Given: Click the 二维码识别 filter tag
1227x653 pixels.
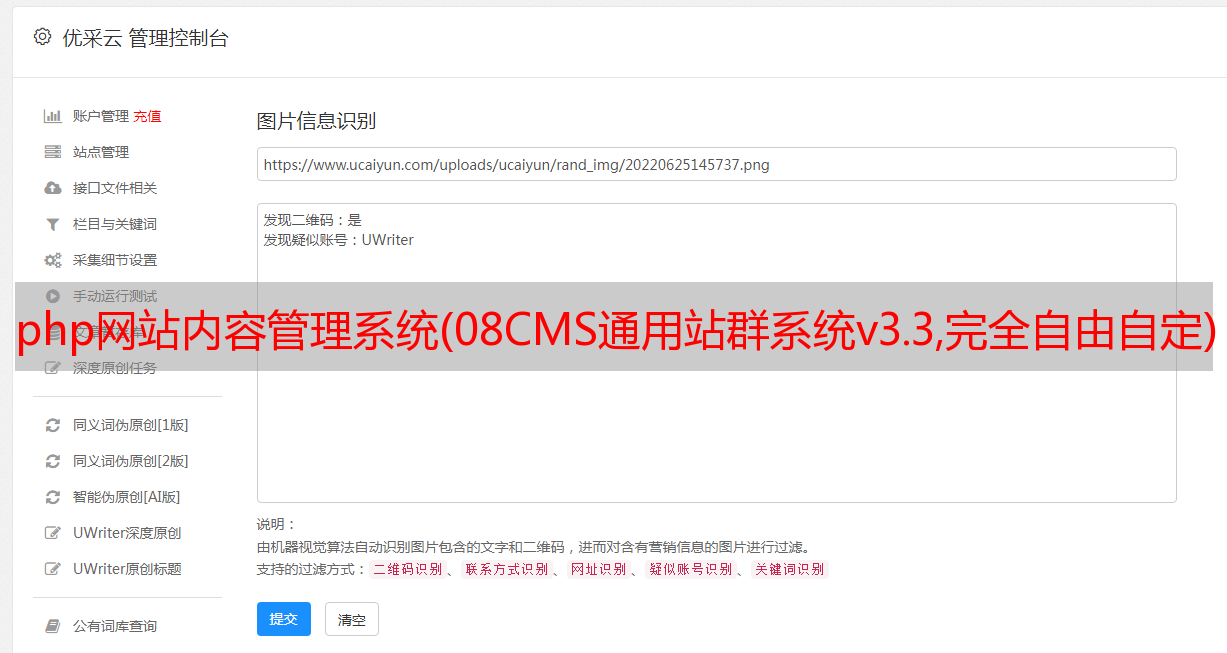Looking at the screenshot, I should click(408, 569).
